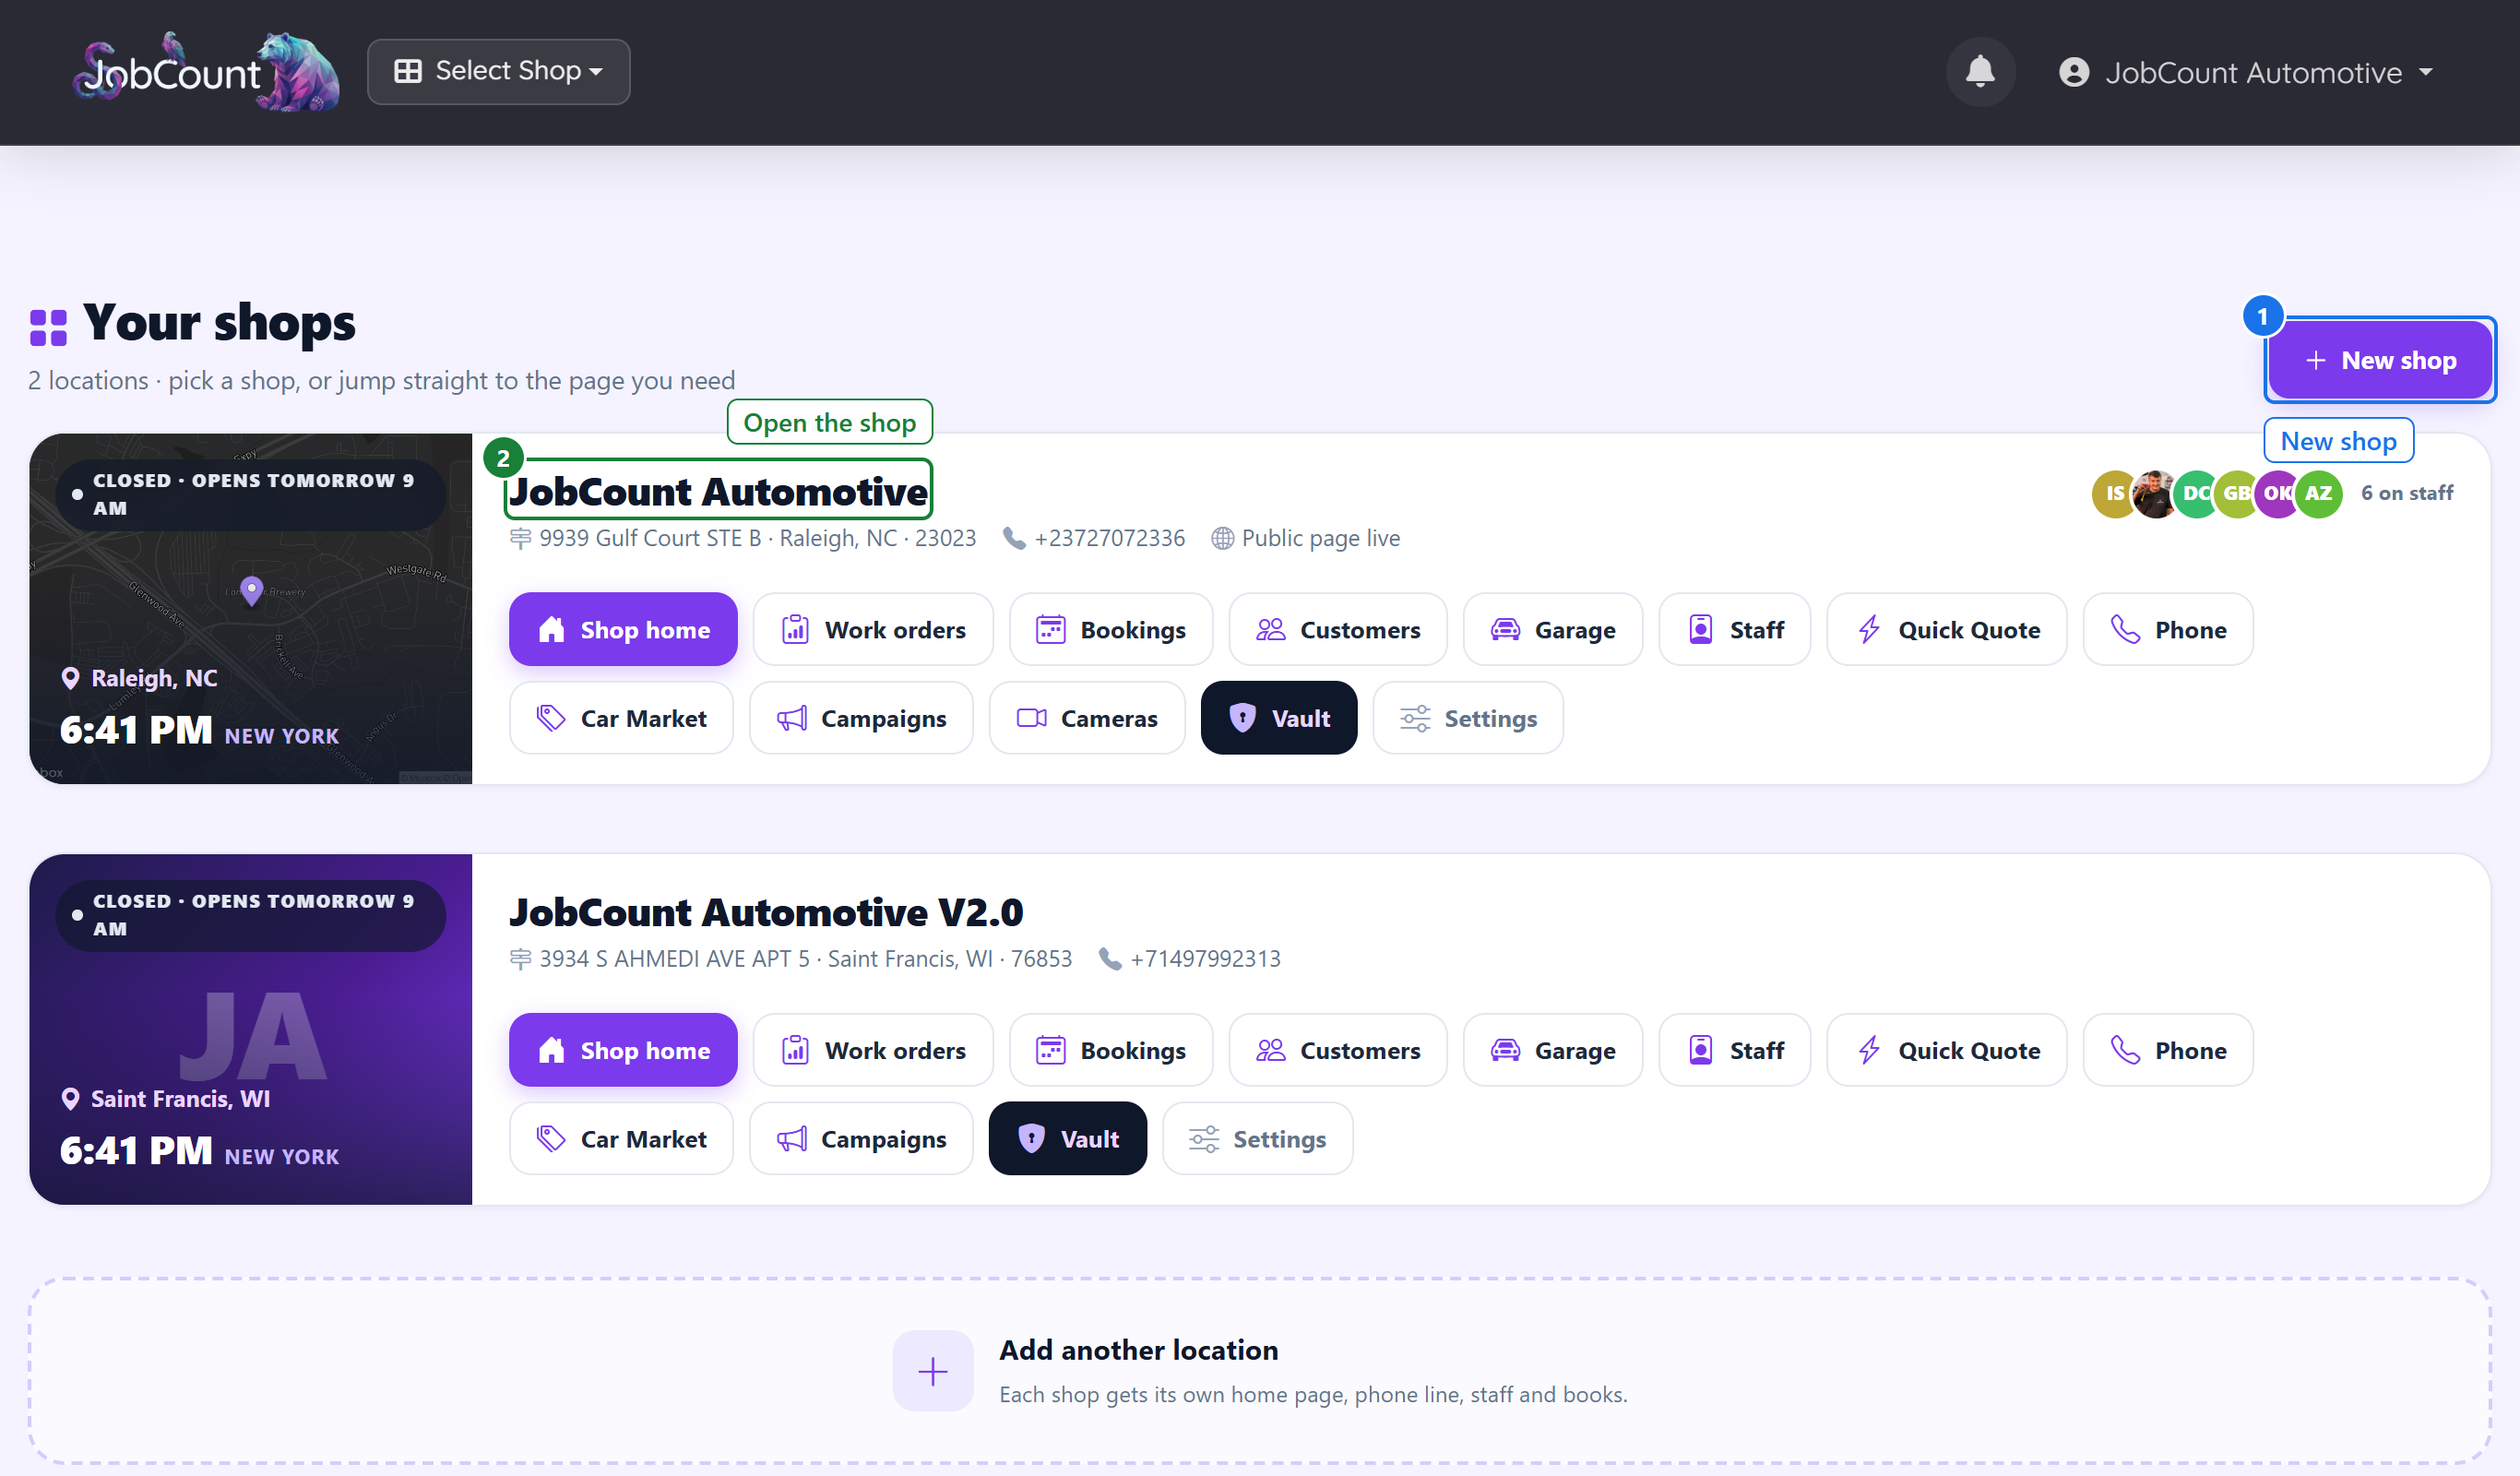The width and height of the screenshot is (2520, 1476).
Task: Click the JobCount logo
Action: point(206,72)
